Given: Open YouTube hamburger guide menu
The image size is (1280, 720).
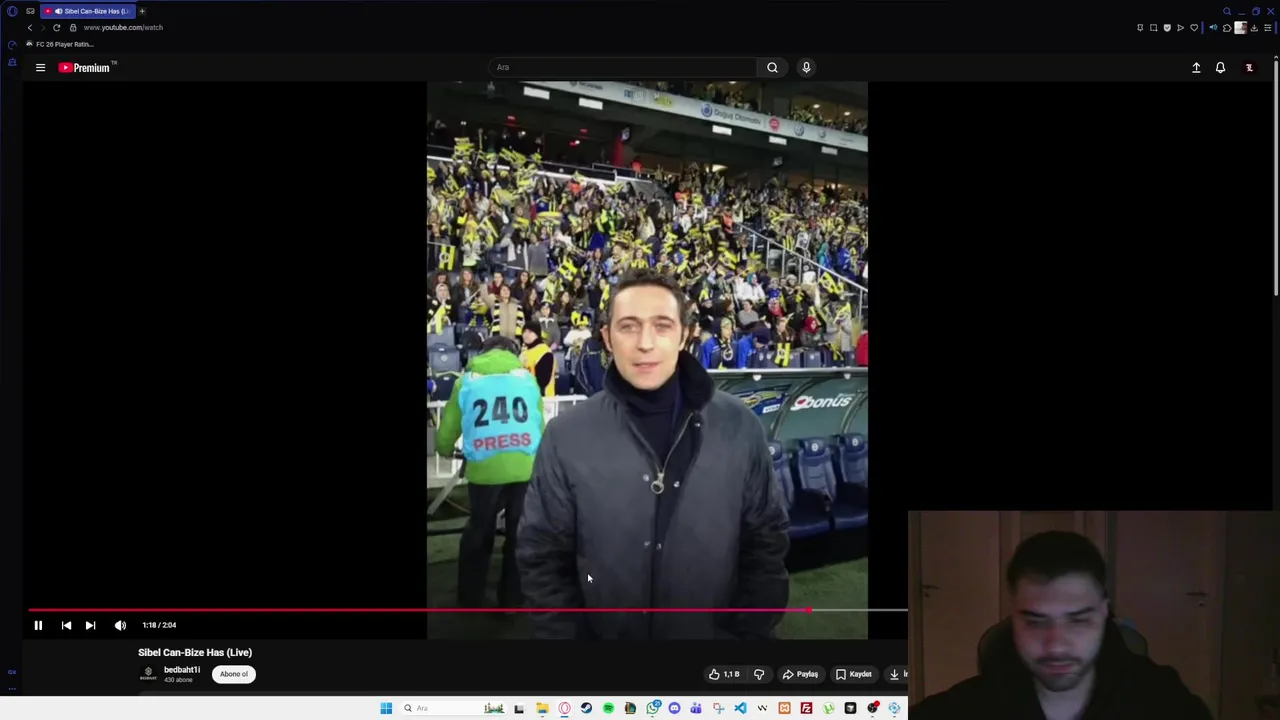Looking at the screenshot, I should pyautogui.click(x=40, y=67).
